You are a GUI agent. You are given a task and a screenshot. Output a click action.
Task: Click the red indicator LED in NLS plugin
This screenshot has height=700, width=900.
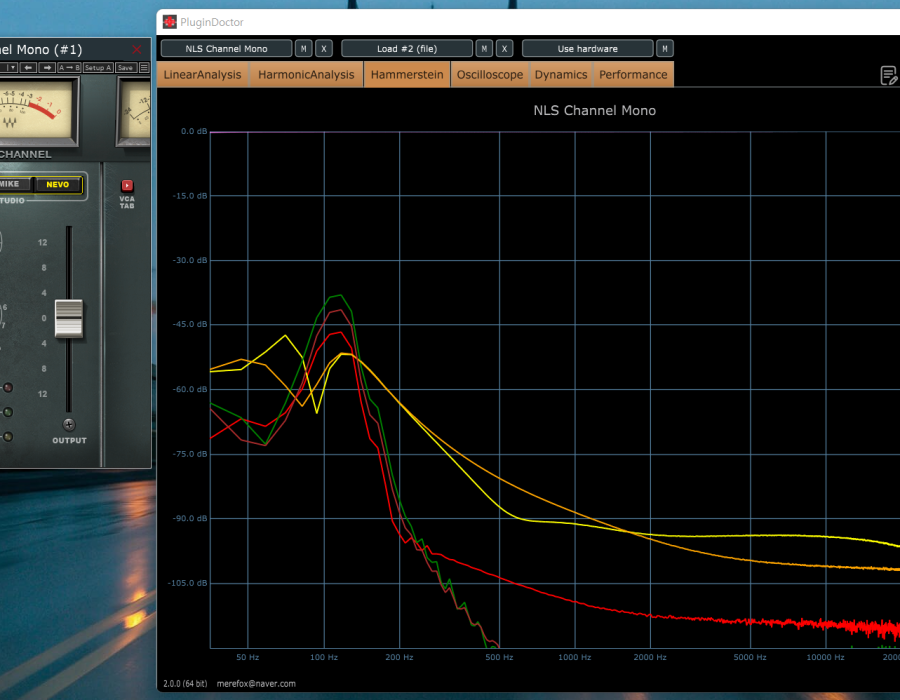[x=7, y=388]
